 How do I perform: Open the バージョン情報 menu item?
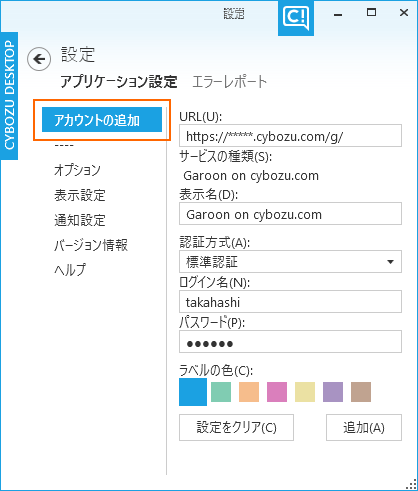(x=91, y=245)
